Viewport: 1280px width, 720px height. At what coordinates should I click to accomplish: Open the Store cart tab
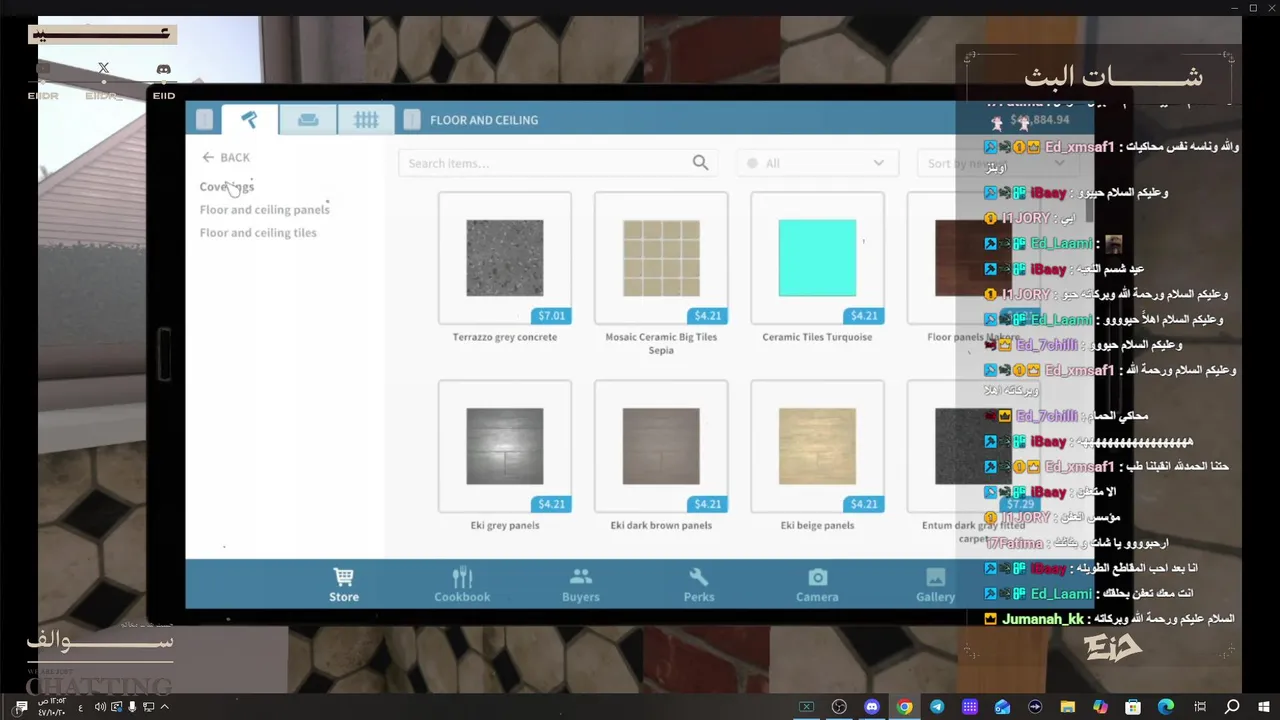tap(344, 584)
